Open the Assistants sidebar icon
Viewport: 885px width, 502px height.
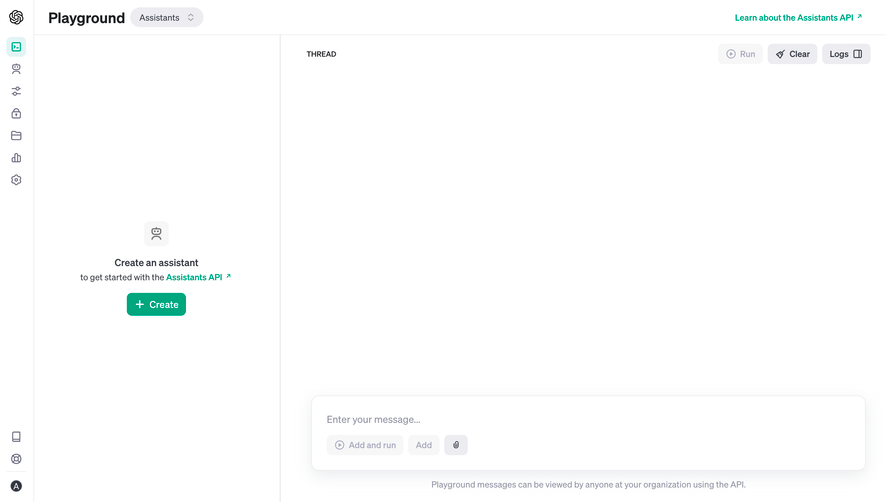16,69
